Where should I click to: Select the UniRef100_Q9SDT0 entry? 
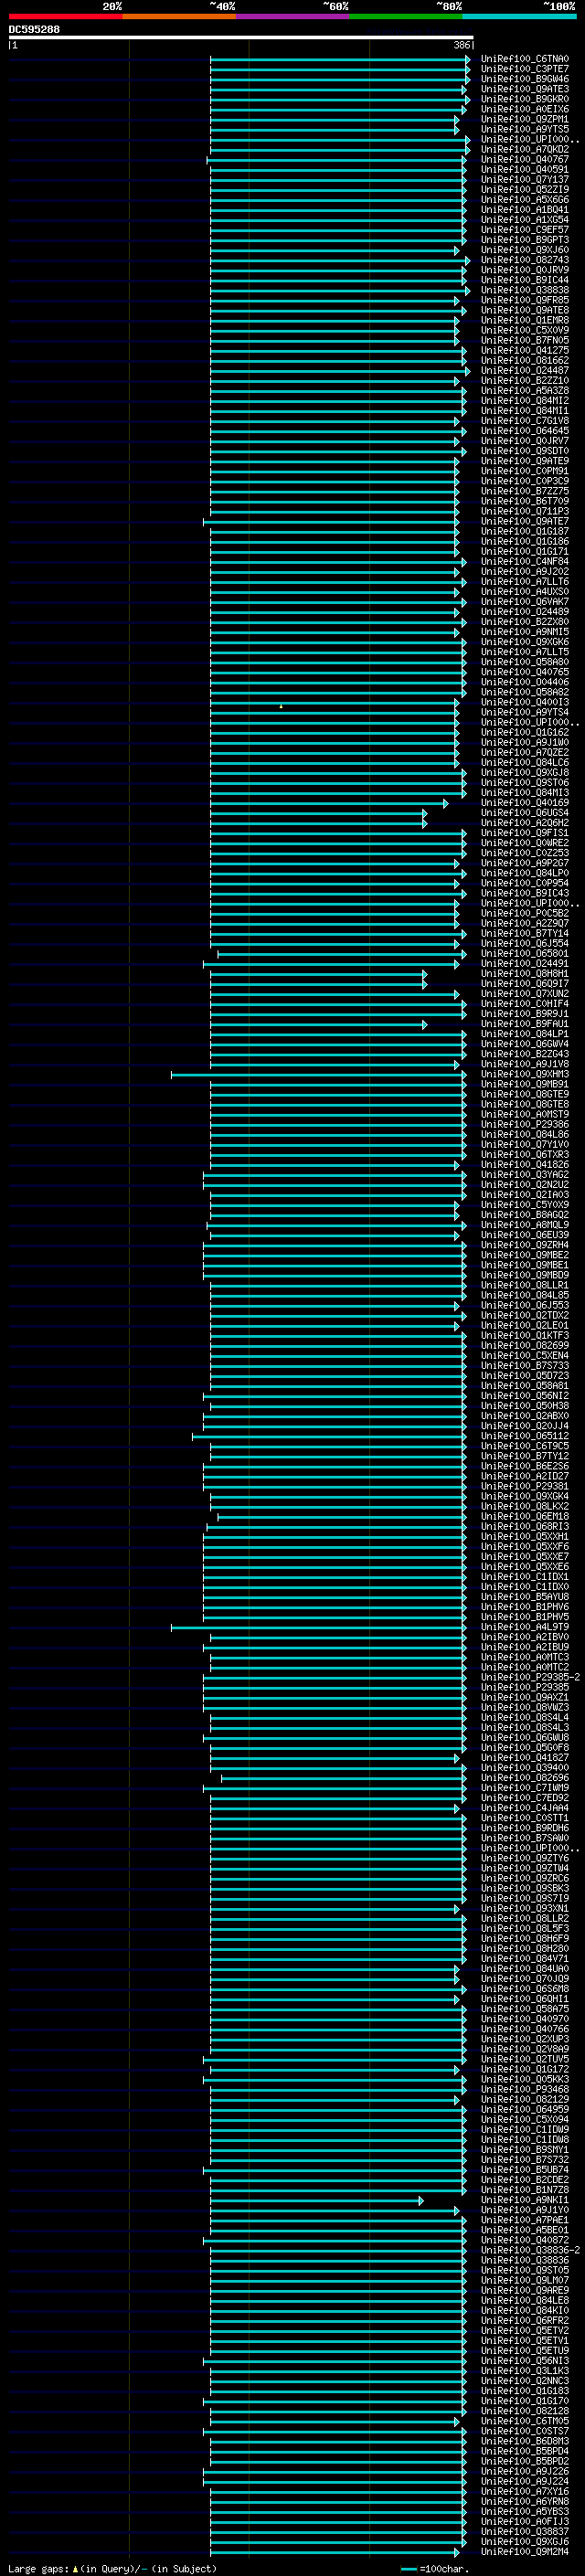tap(525, 451)
